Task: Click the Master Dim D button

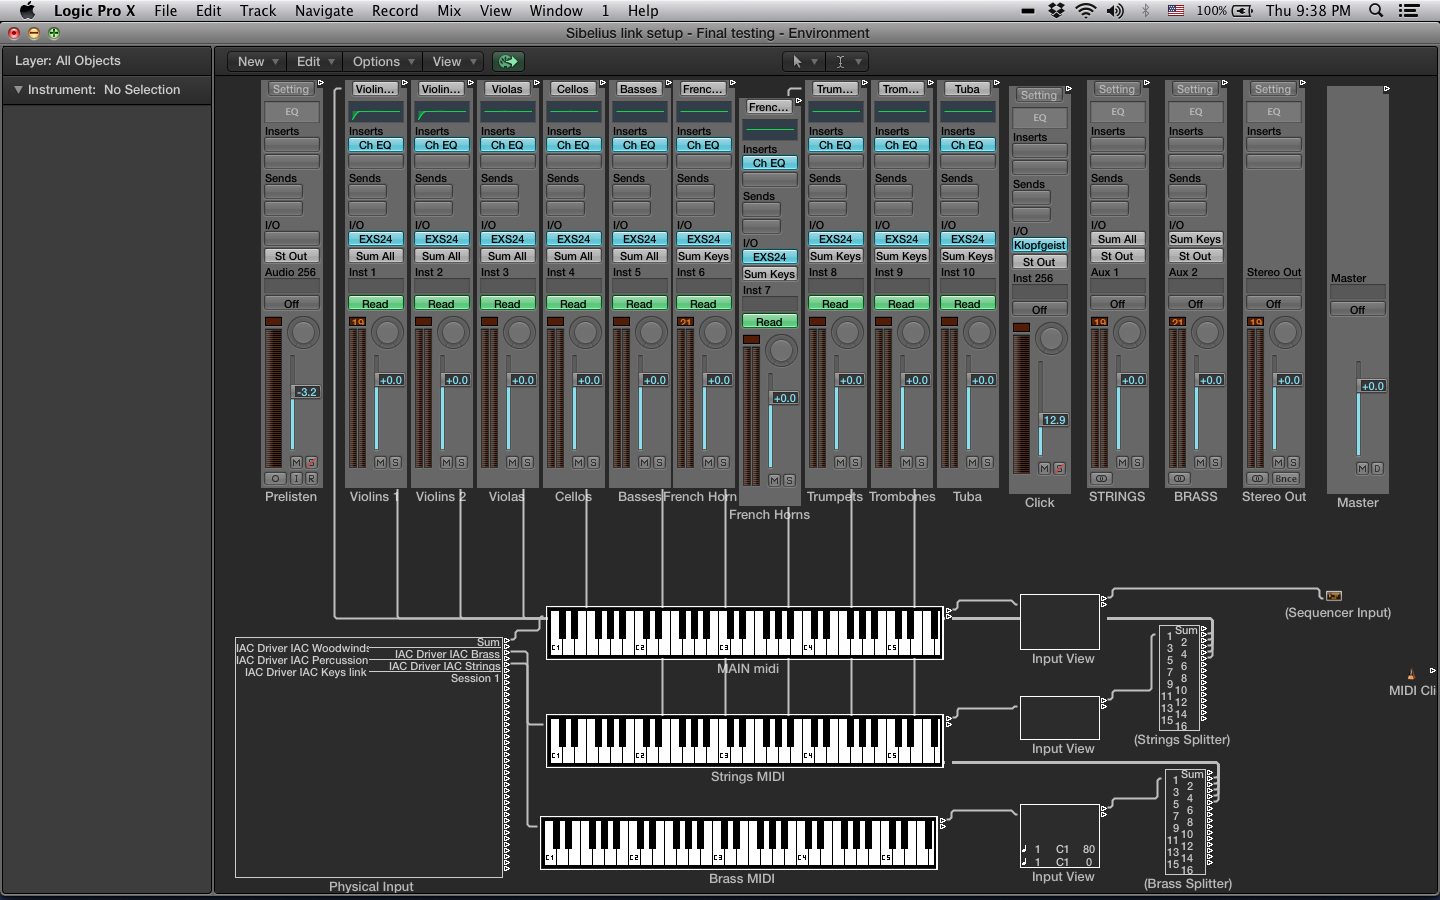Action: pyautogui.click(x=1377, y=468)
